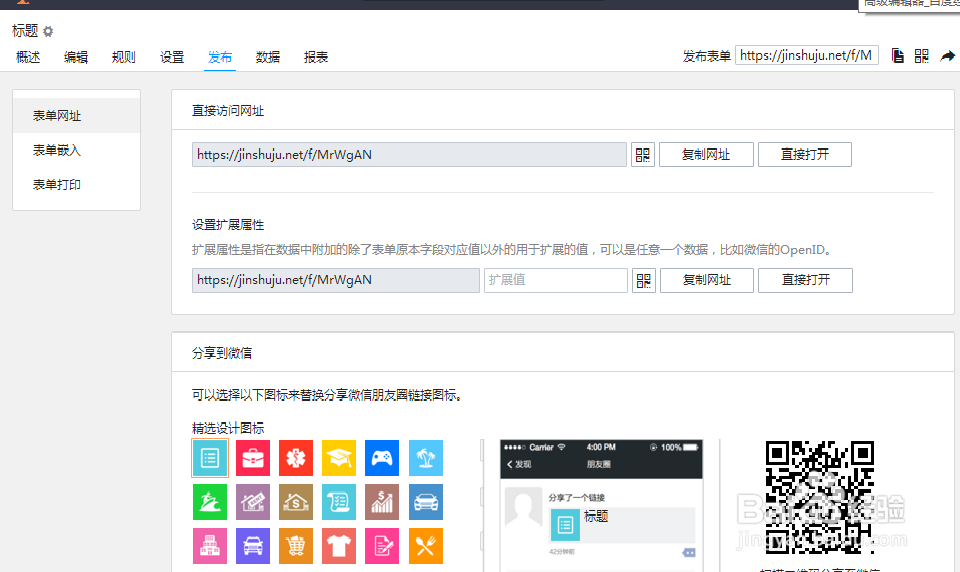Screen dimensions: 960x572
Task: Show QR code for extended attribute URL
Action: pos(643,280)
